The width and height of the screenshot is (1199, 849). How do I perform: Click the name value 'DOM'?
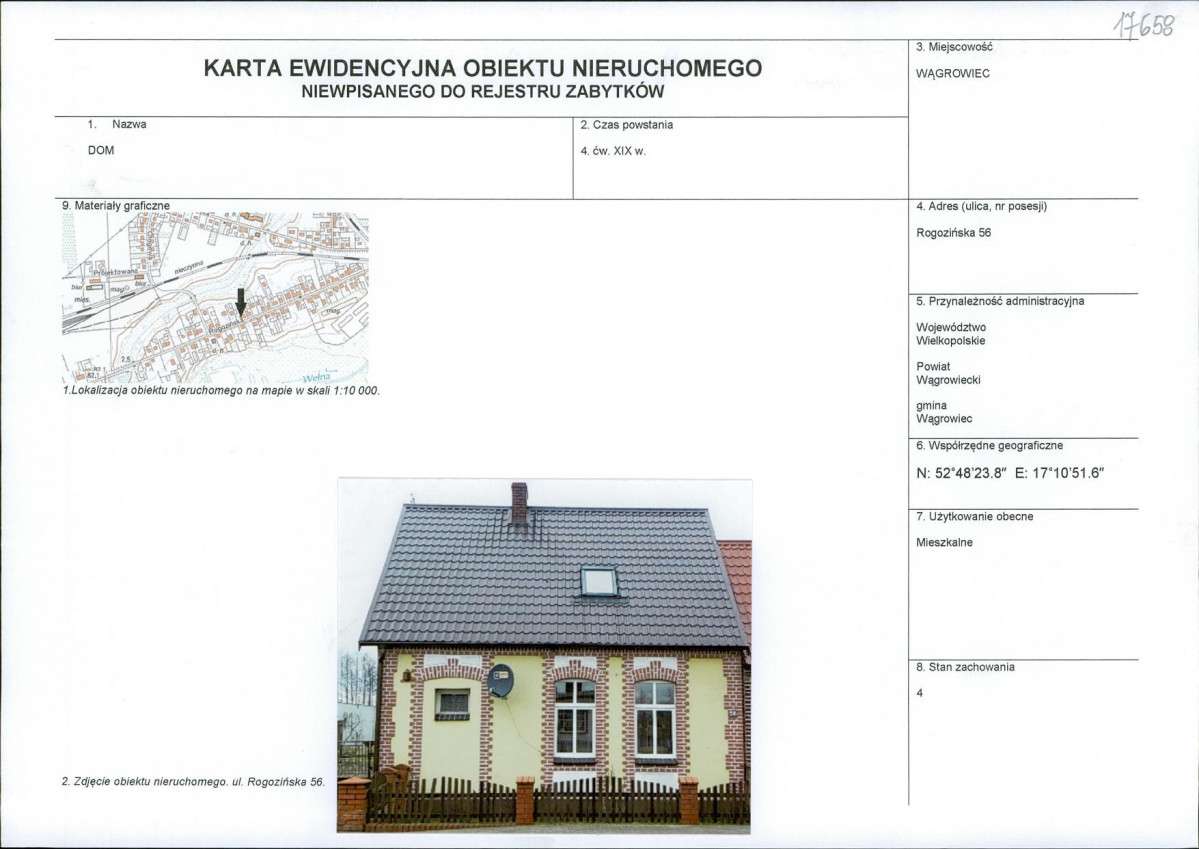[x=101, y=150]
